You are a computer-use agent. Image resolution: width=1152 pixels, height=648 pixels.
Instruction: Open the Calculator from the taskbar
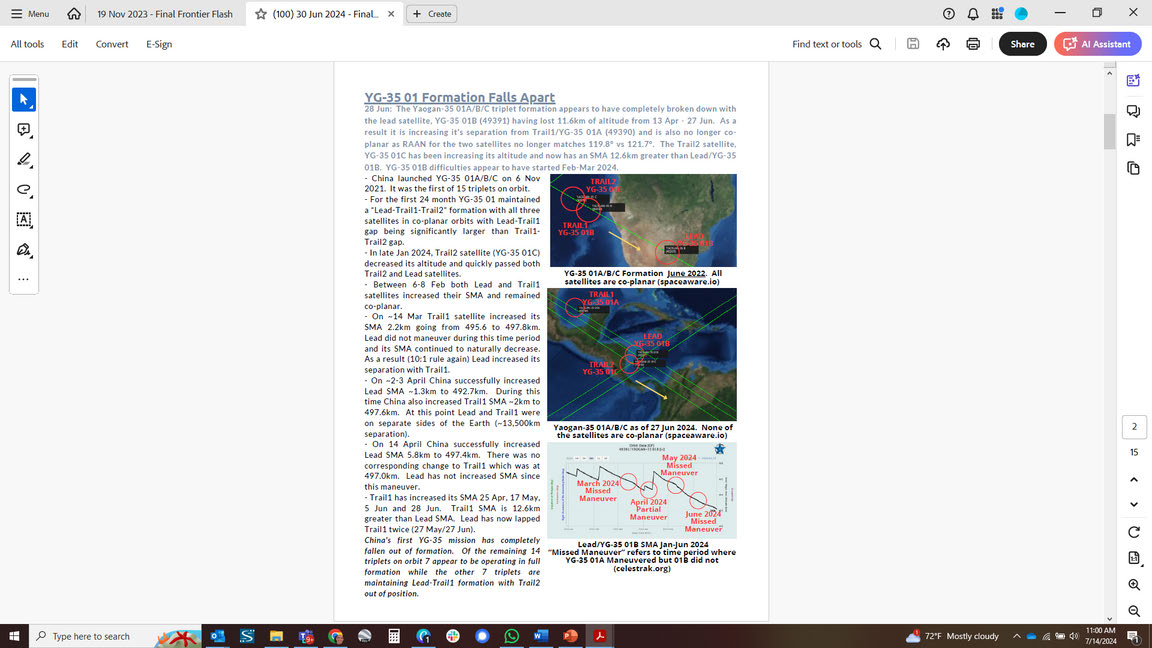pos(394,636)
